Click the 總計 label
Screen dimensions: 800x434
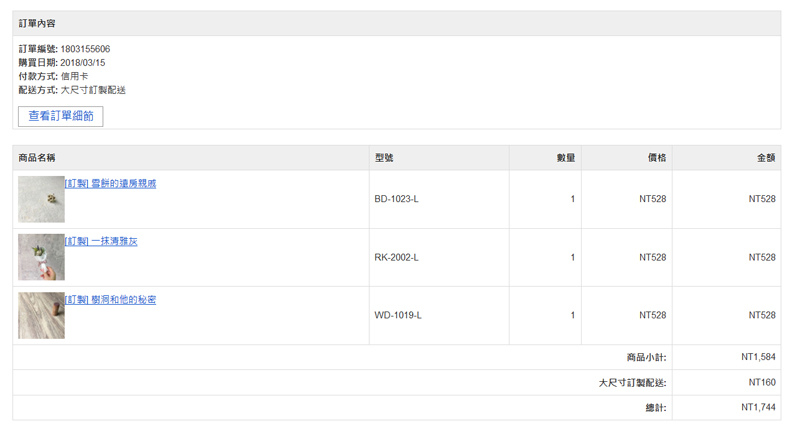(656, 407)
